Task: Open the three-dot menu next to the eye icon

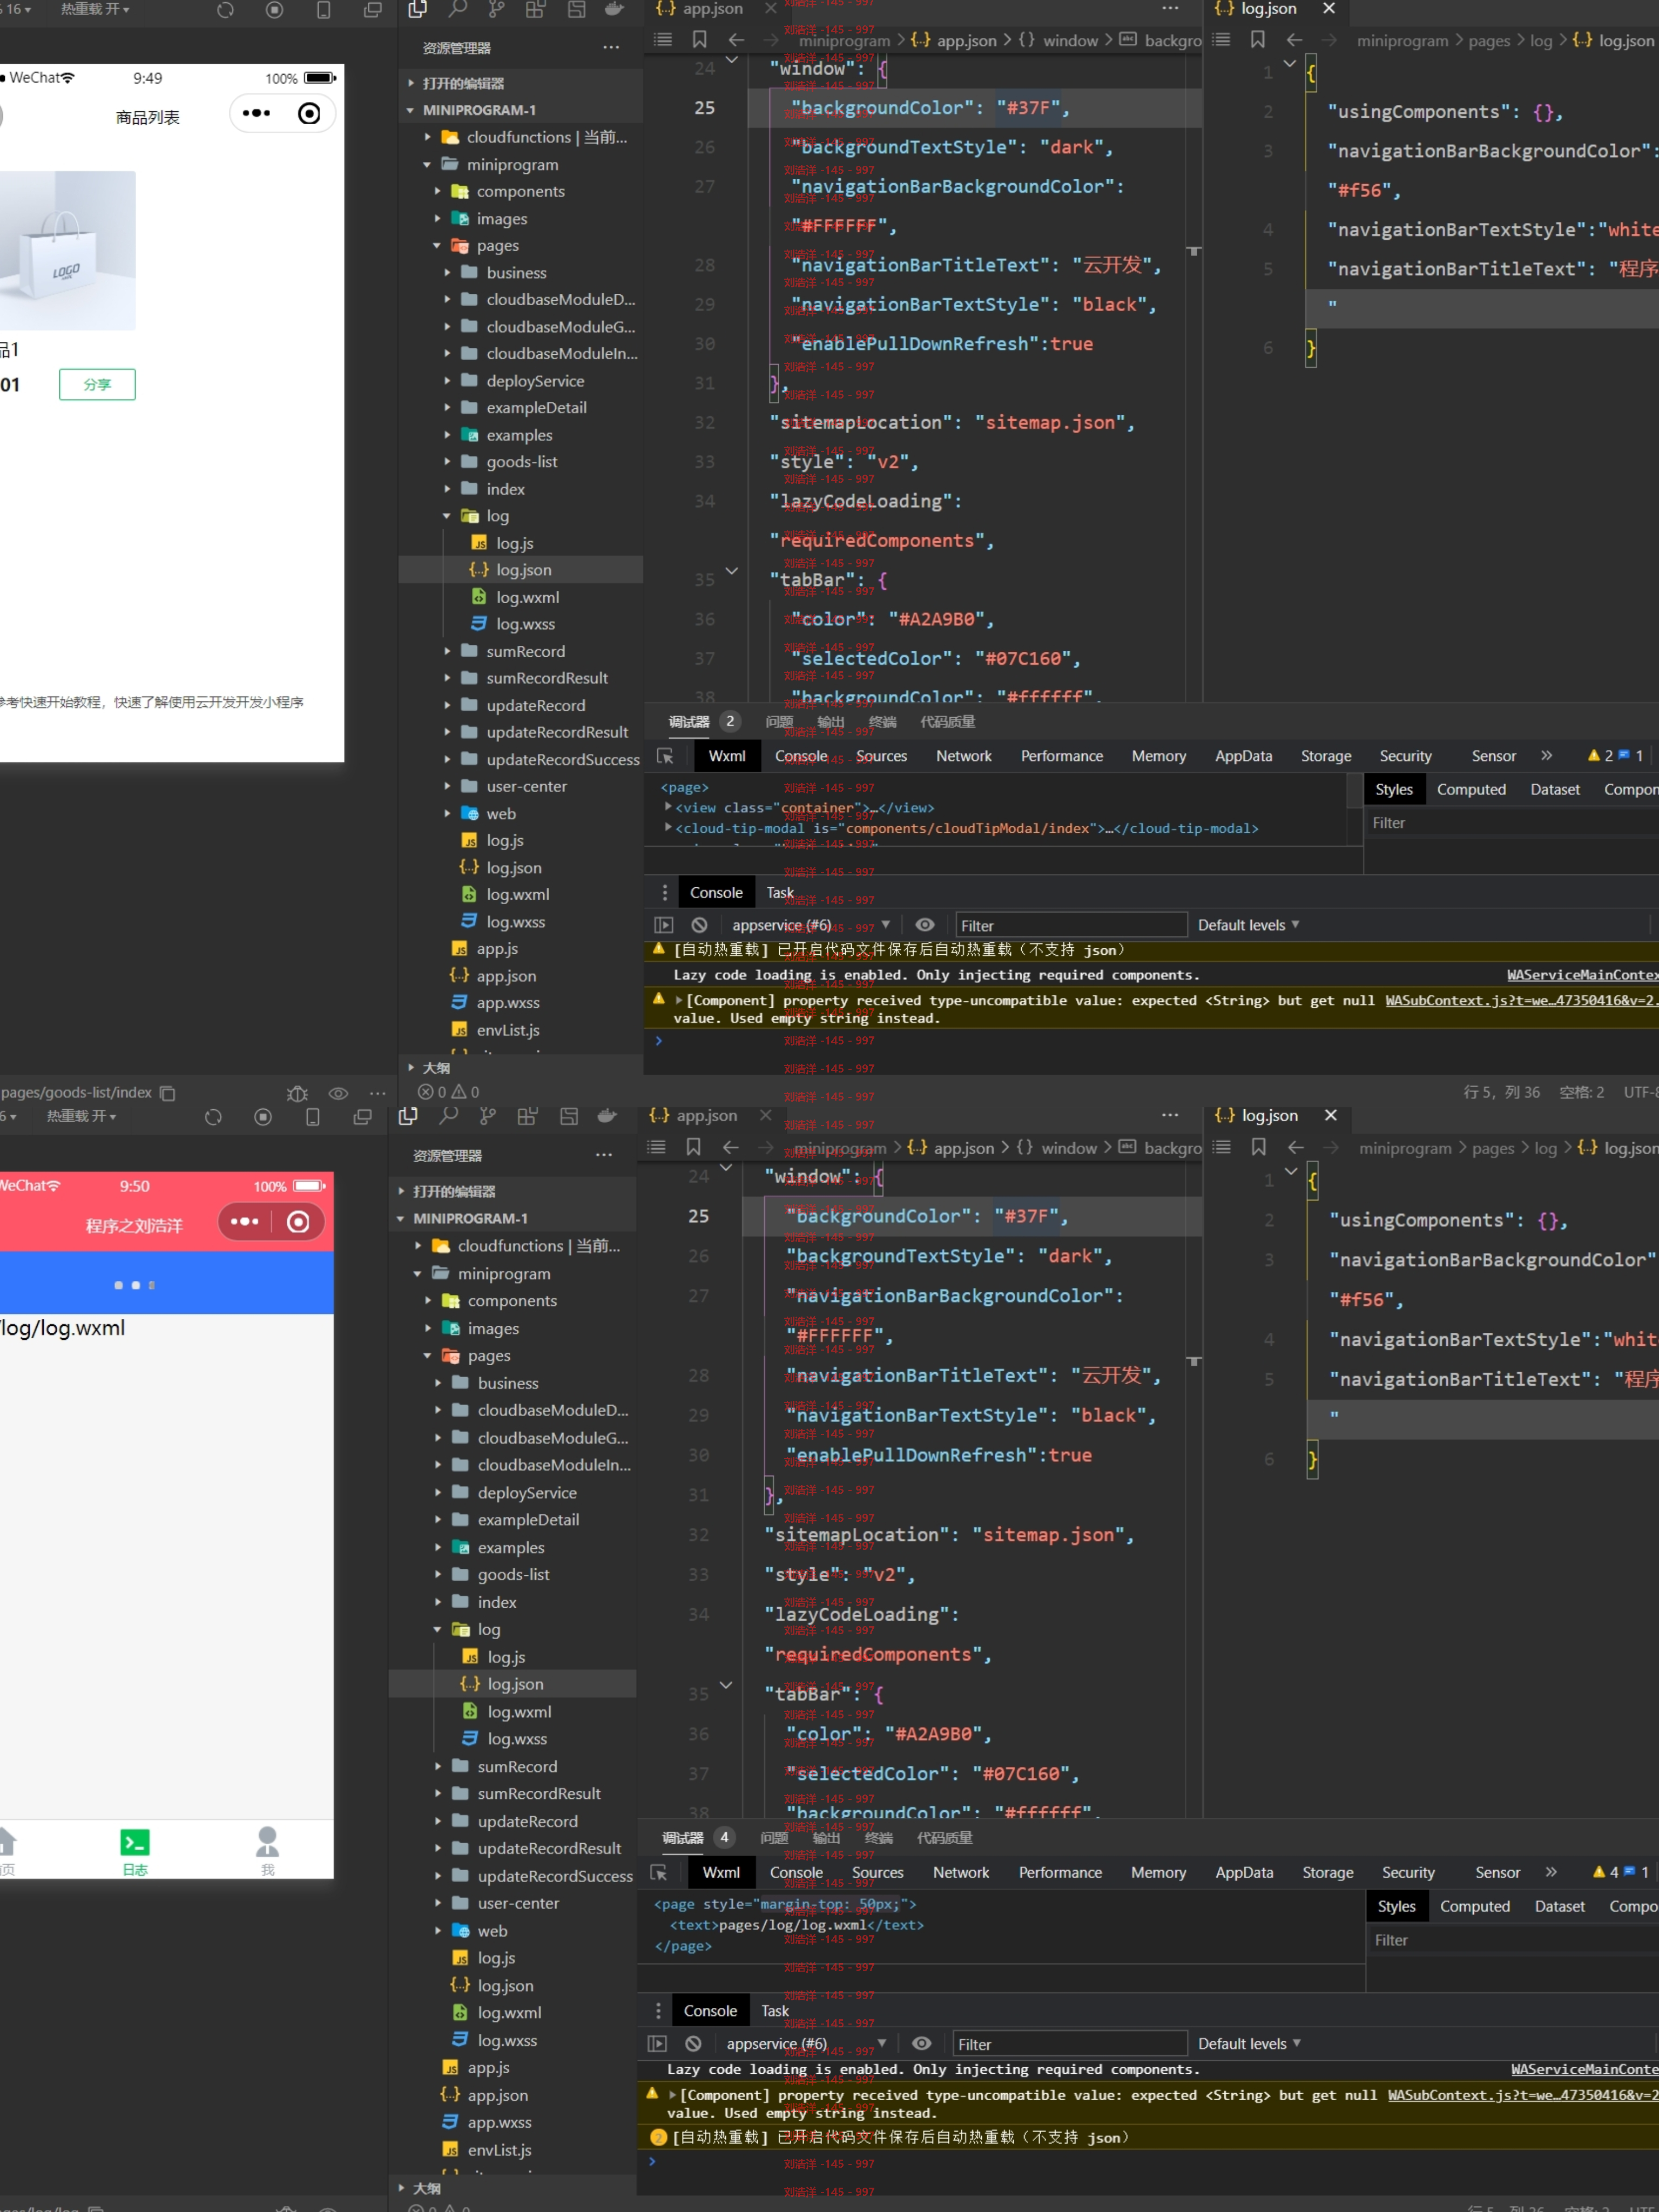Action: point(377,1093)
